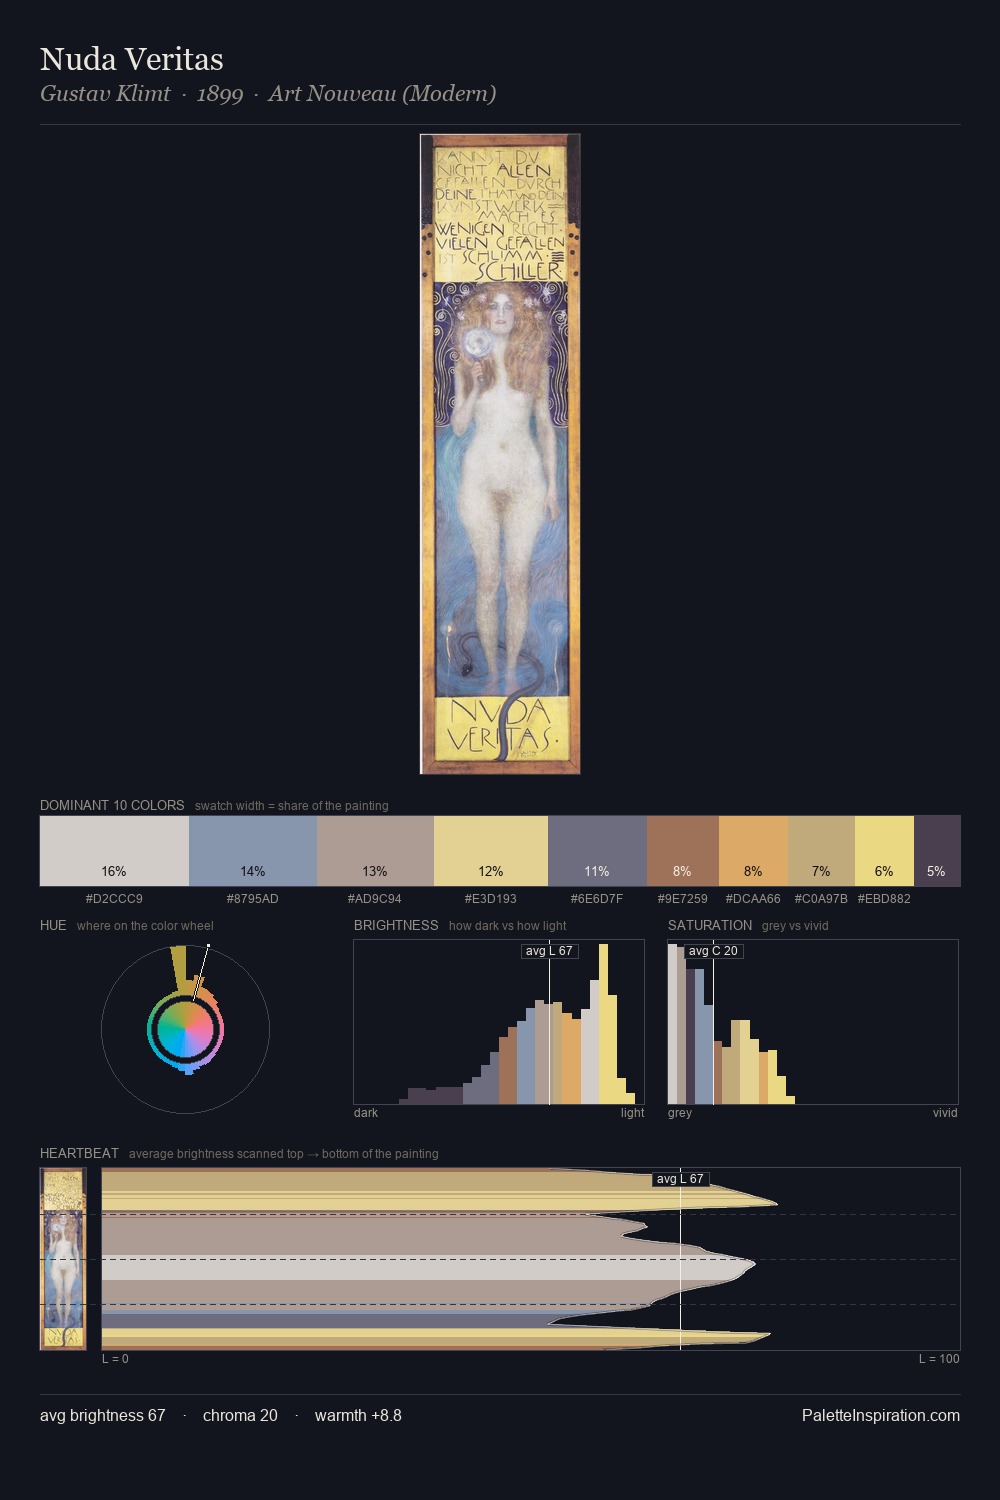
Task: Click hex code #E3D193
Action: point(491,899)
